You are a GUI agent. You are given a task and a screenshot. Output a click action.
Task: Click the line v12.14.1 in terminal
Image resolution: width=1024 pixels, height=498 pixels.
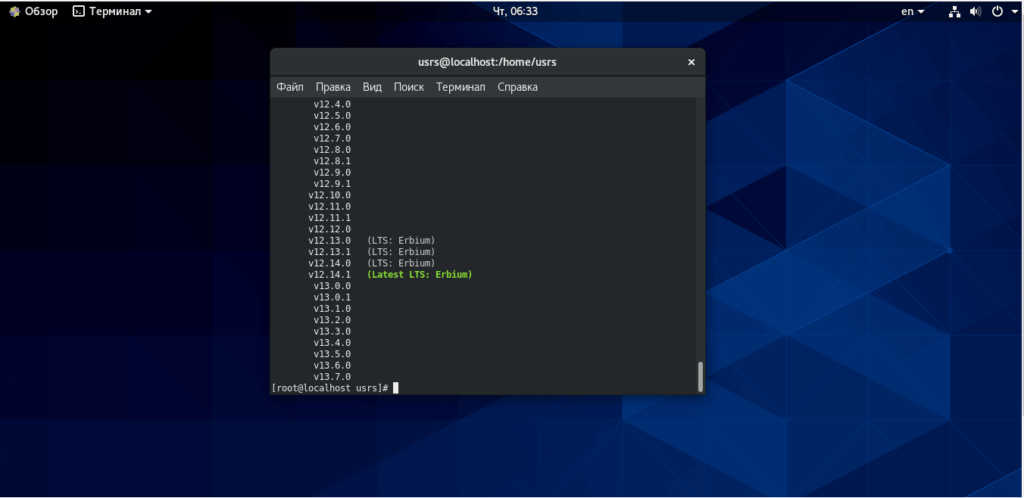(x=330, y=275)
